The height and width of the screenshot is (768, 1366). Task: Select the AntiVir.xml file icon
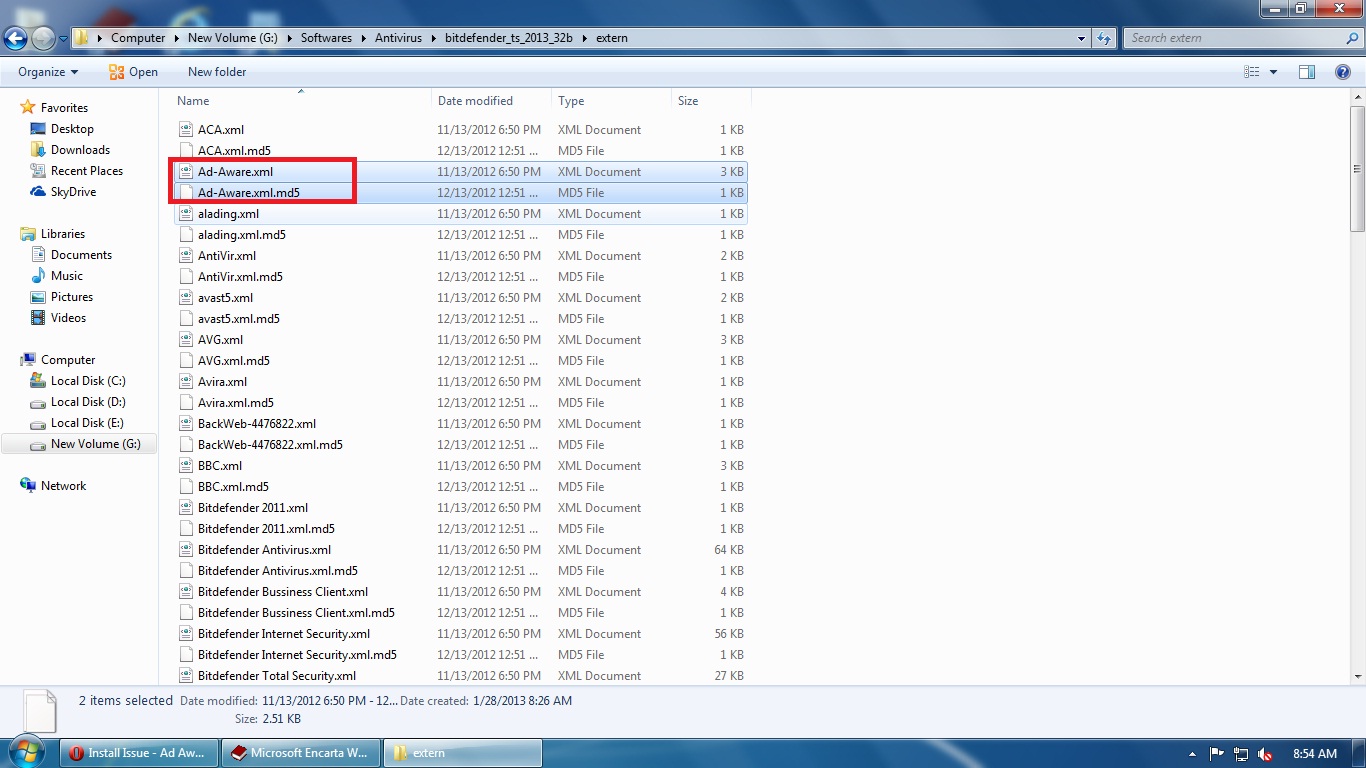click(x=185, y=256)
